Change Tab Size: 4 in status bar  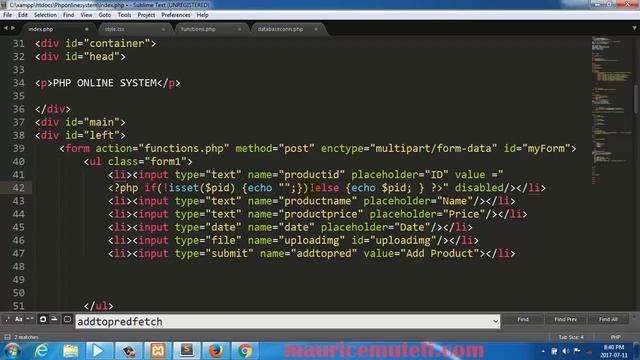(571, 337)
